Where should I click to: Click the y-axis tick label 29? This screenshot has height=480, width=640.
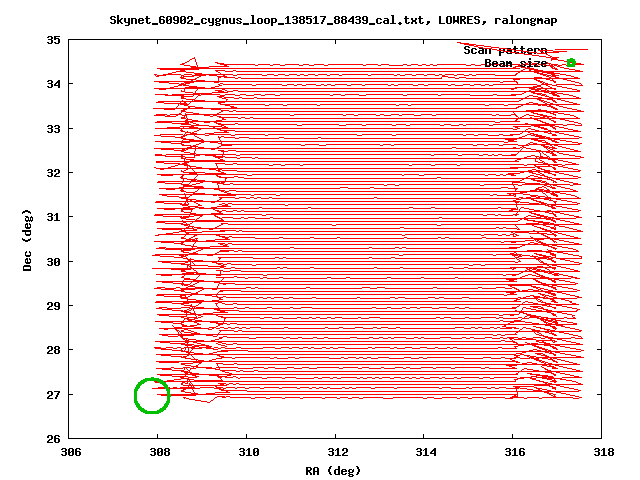(x=53, y=306)
